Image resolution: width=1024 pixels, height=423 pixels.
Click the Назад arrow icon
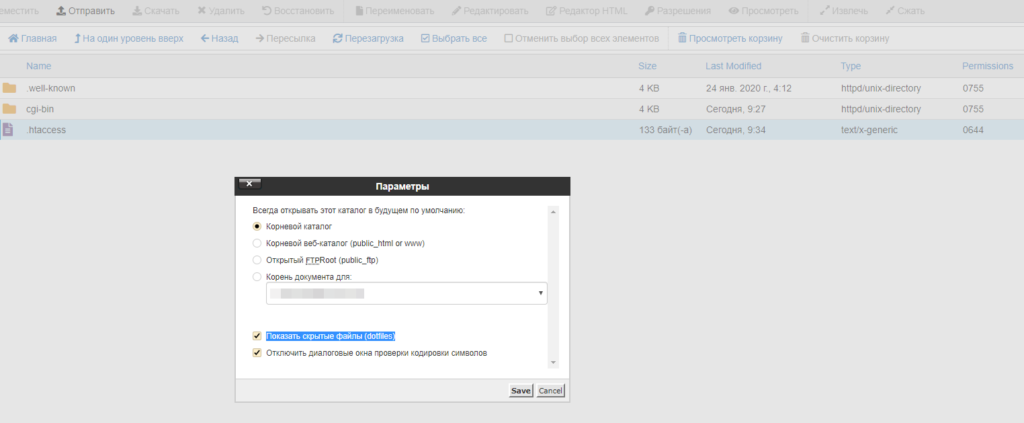point(205,39)
